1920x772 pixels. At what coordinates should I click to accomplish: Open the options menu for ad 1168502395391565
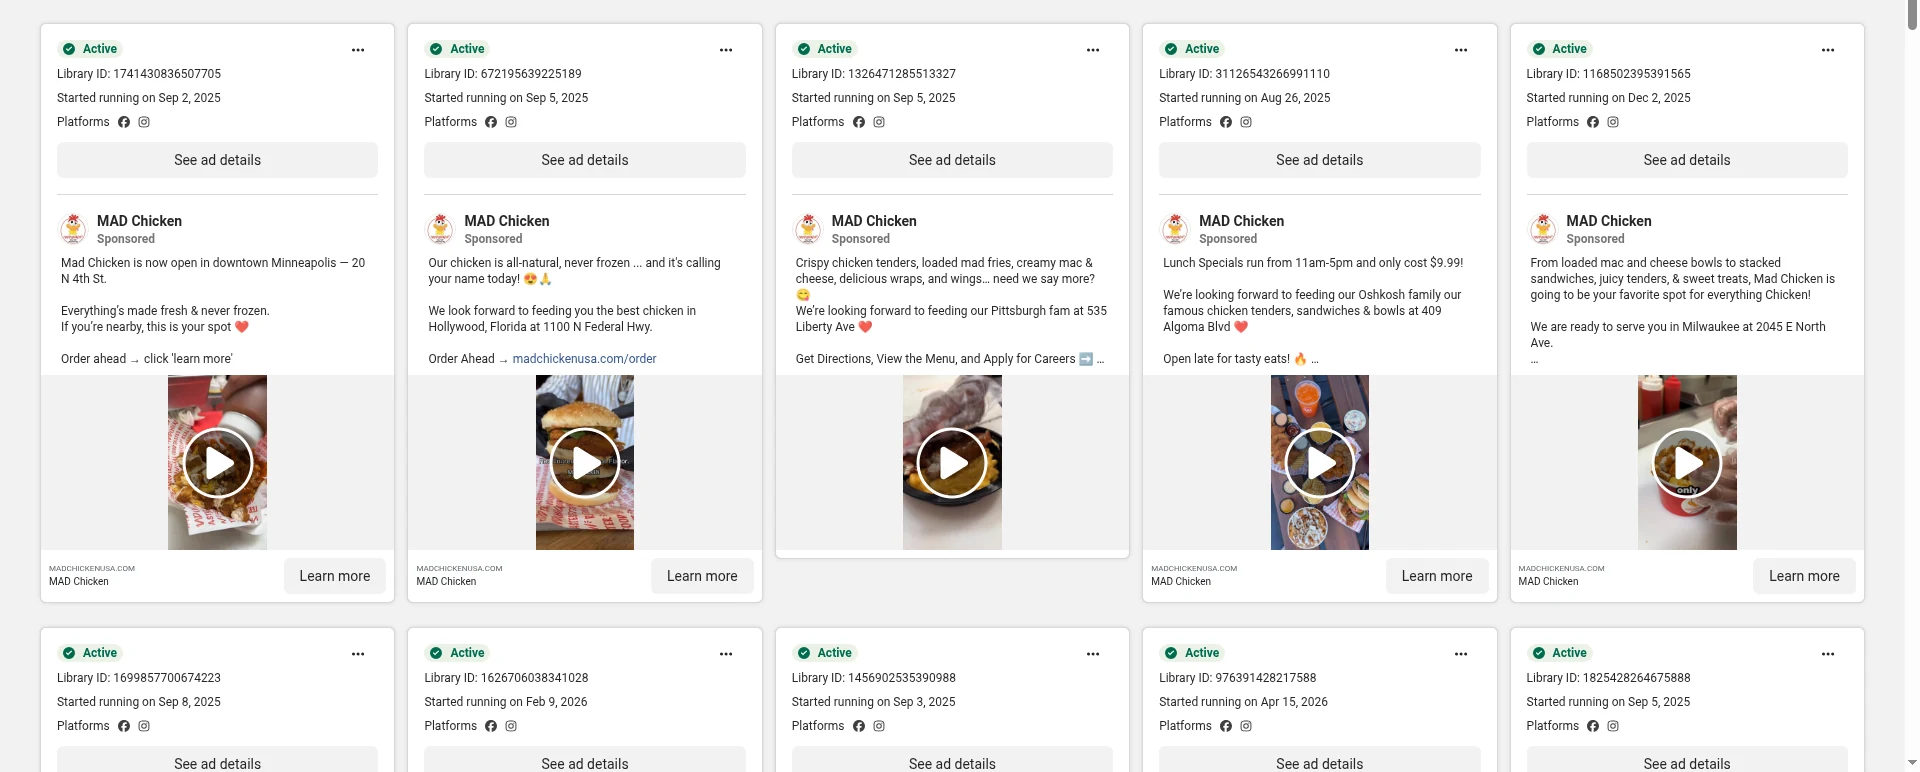pyautogui.click(x=1828, y=50)
